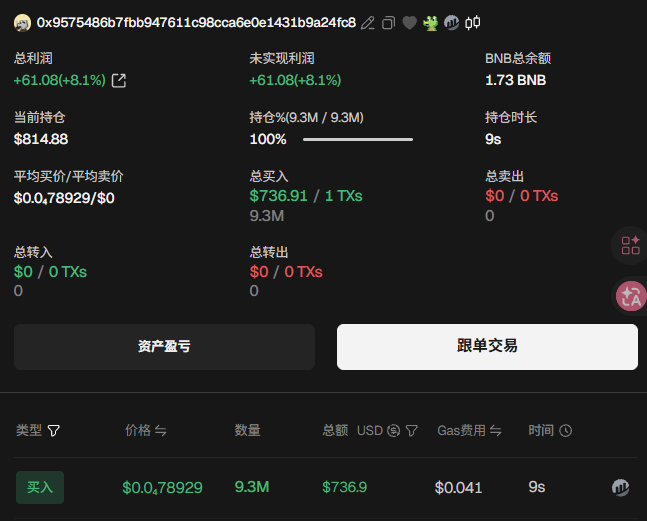The height and width of the screenshot is (521, 647).
Task: Click total sell value $0 / 0 TXs under 总卖出
Action: [522, 196]
